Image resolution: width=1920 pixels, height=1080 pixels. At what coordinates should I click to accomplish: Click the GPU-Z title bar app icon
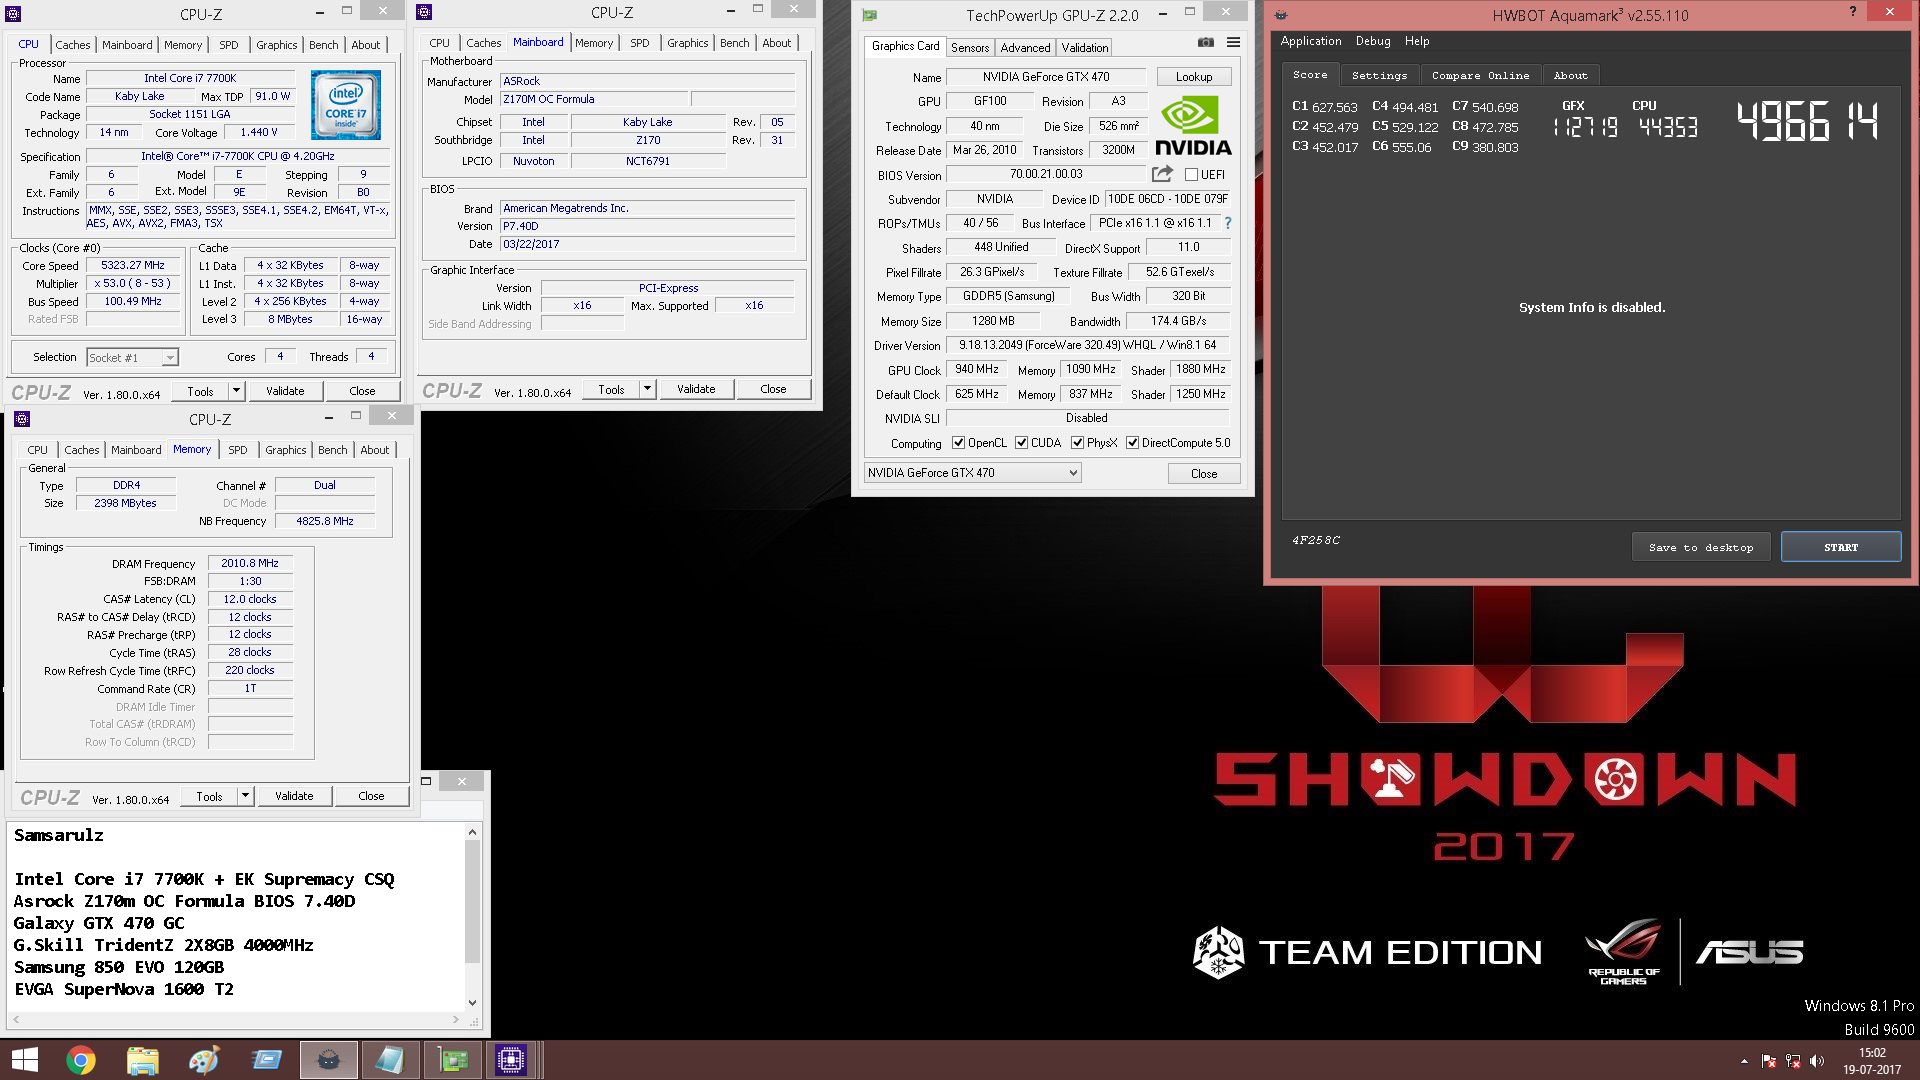(870, 15)
